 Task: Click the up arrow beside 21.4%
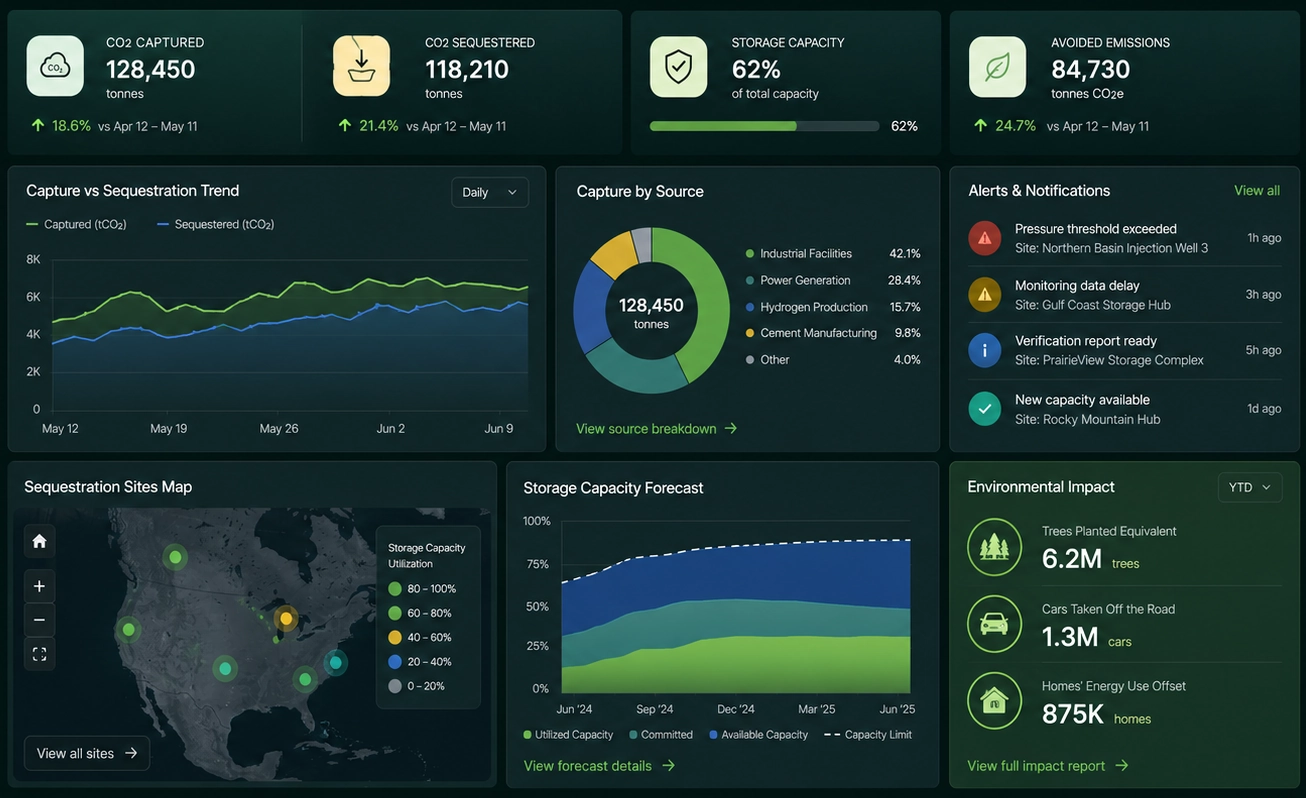(345, 125)
